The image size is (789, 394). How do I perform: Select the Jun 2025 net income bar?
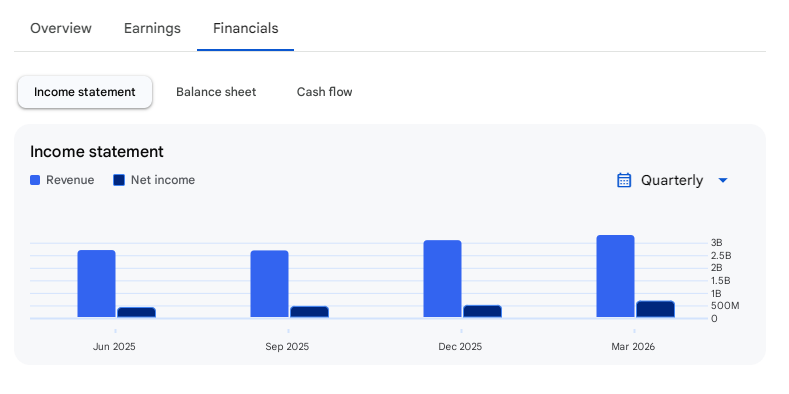pos(136,312)
